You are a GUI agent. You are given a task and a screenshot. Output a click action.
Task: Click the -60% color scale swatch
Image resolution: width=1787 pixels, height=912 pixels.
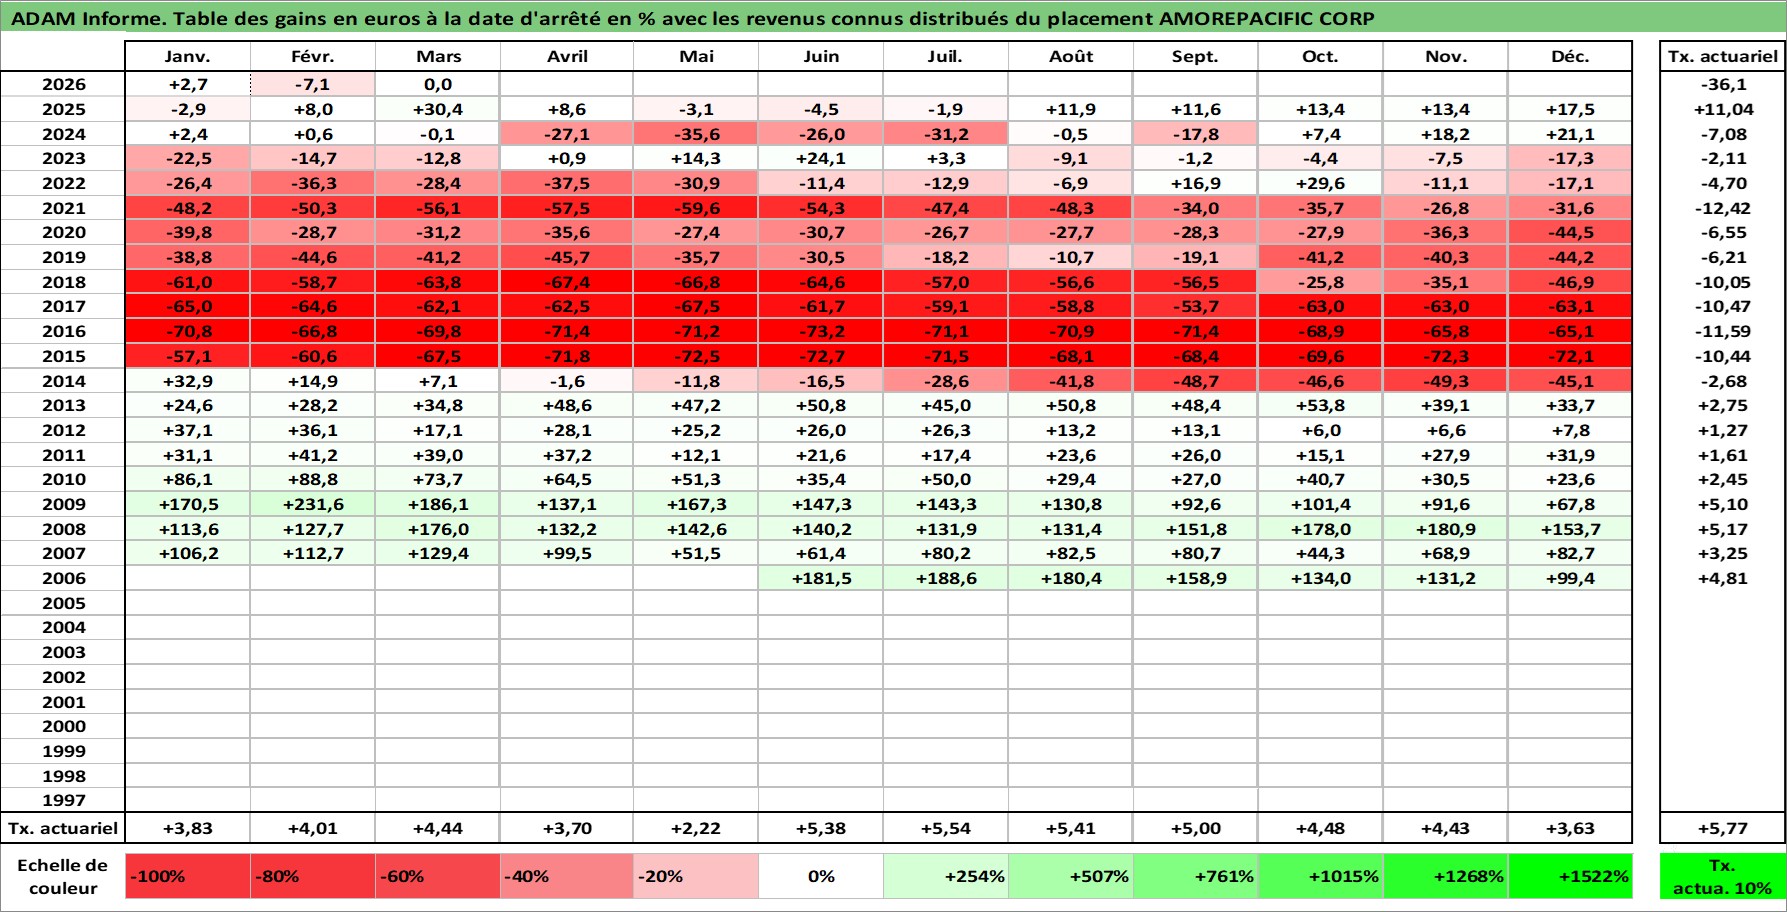[x=437, y=876]
